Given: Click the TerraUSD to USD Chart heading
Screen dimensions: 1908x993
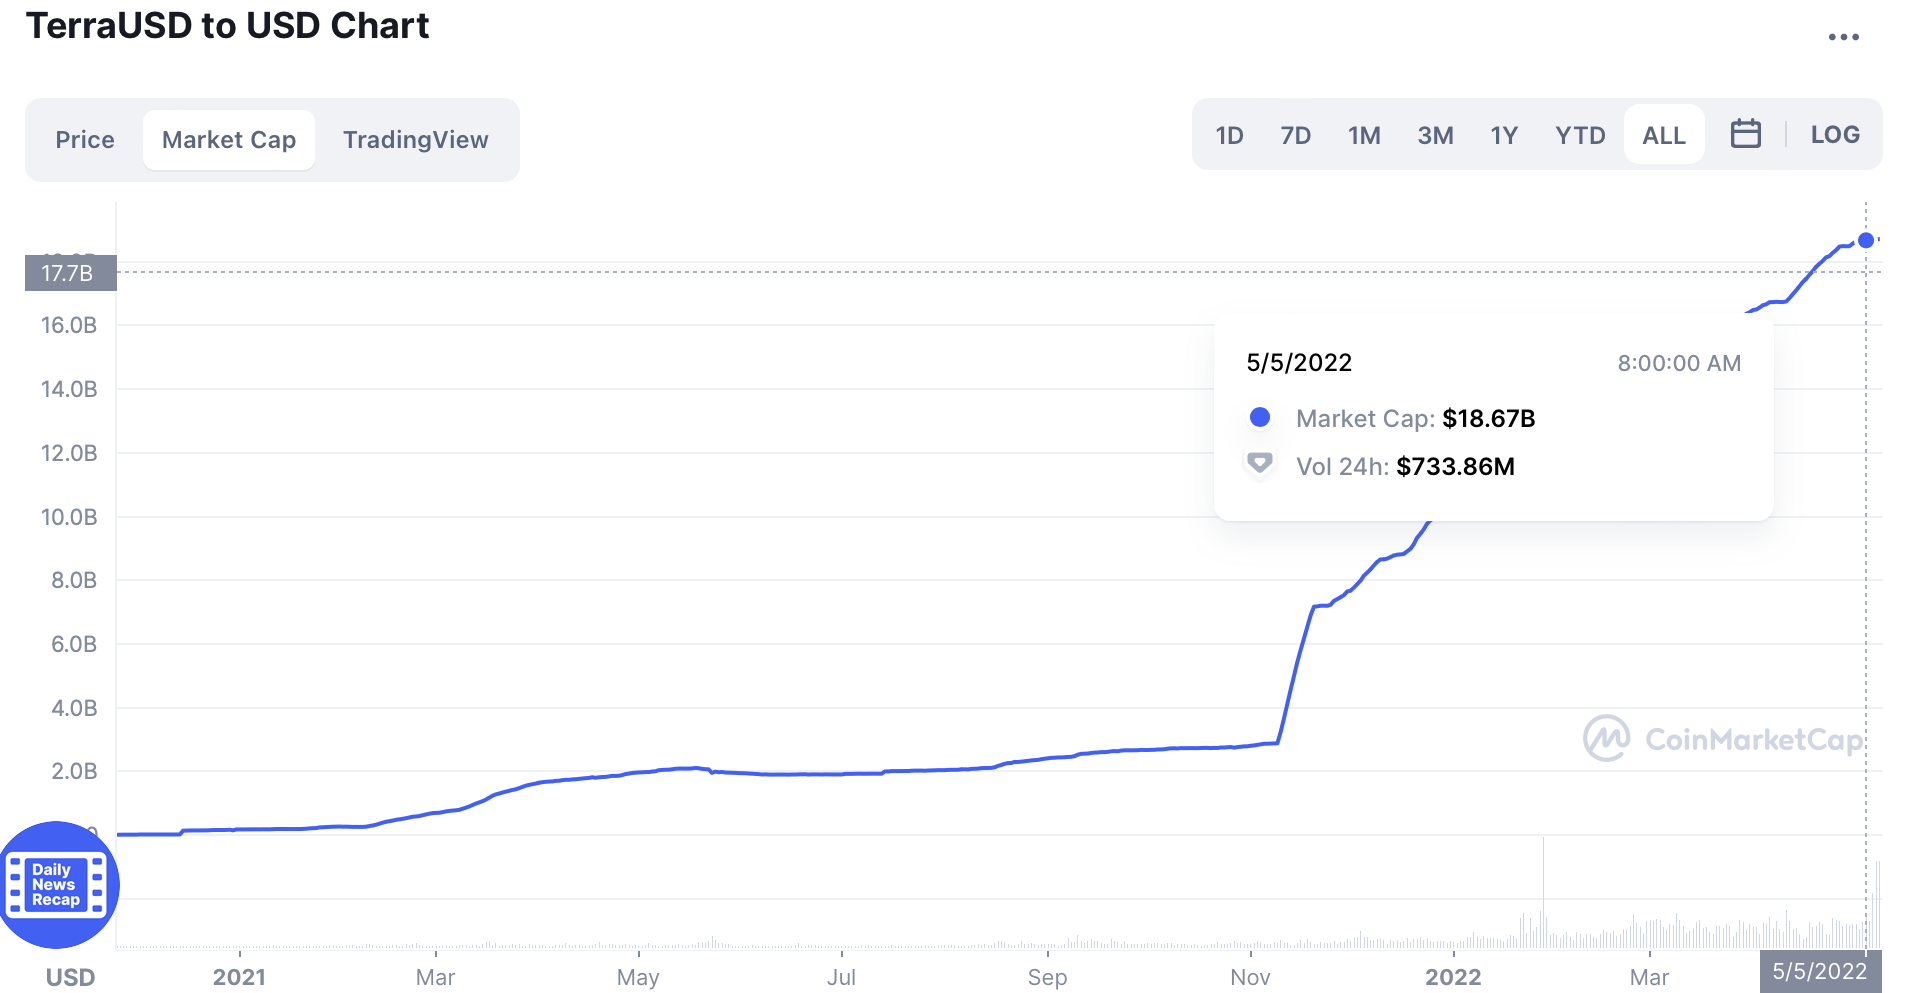Looking at the screenshot, I should (x=227, y=25).
